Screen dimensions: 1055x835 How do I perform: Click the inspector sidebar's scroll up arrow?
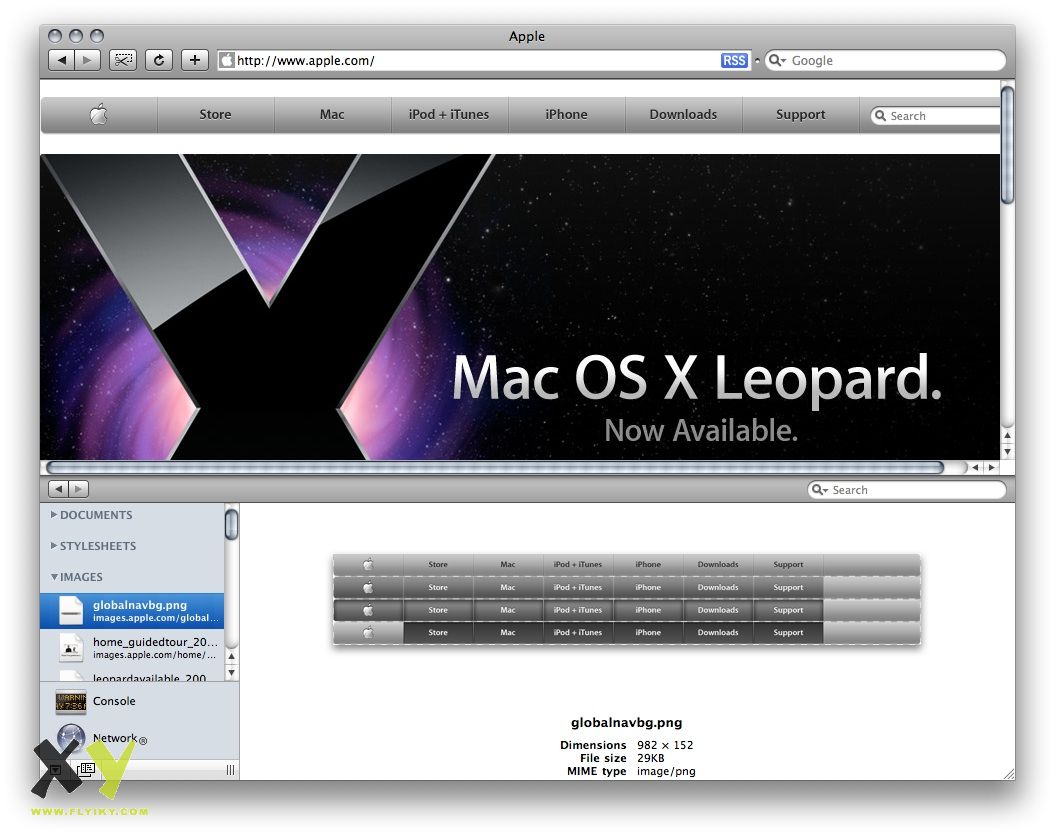click(231, 657)
